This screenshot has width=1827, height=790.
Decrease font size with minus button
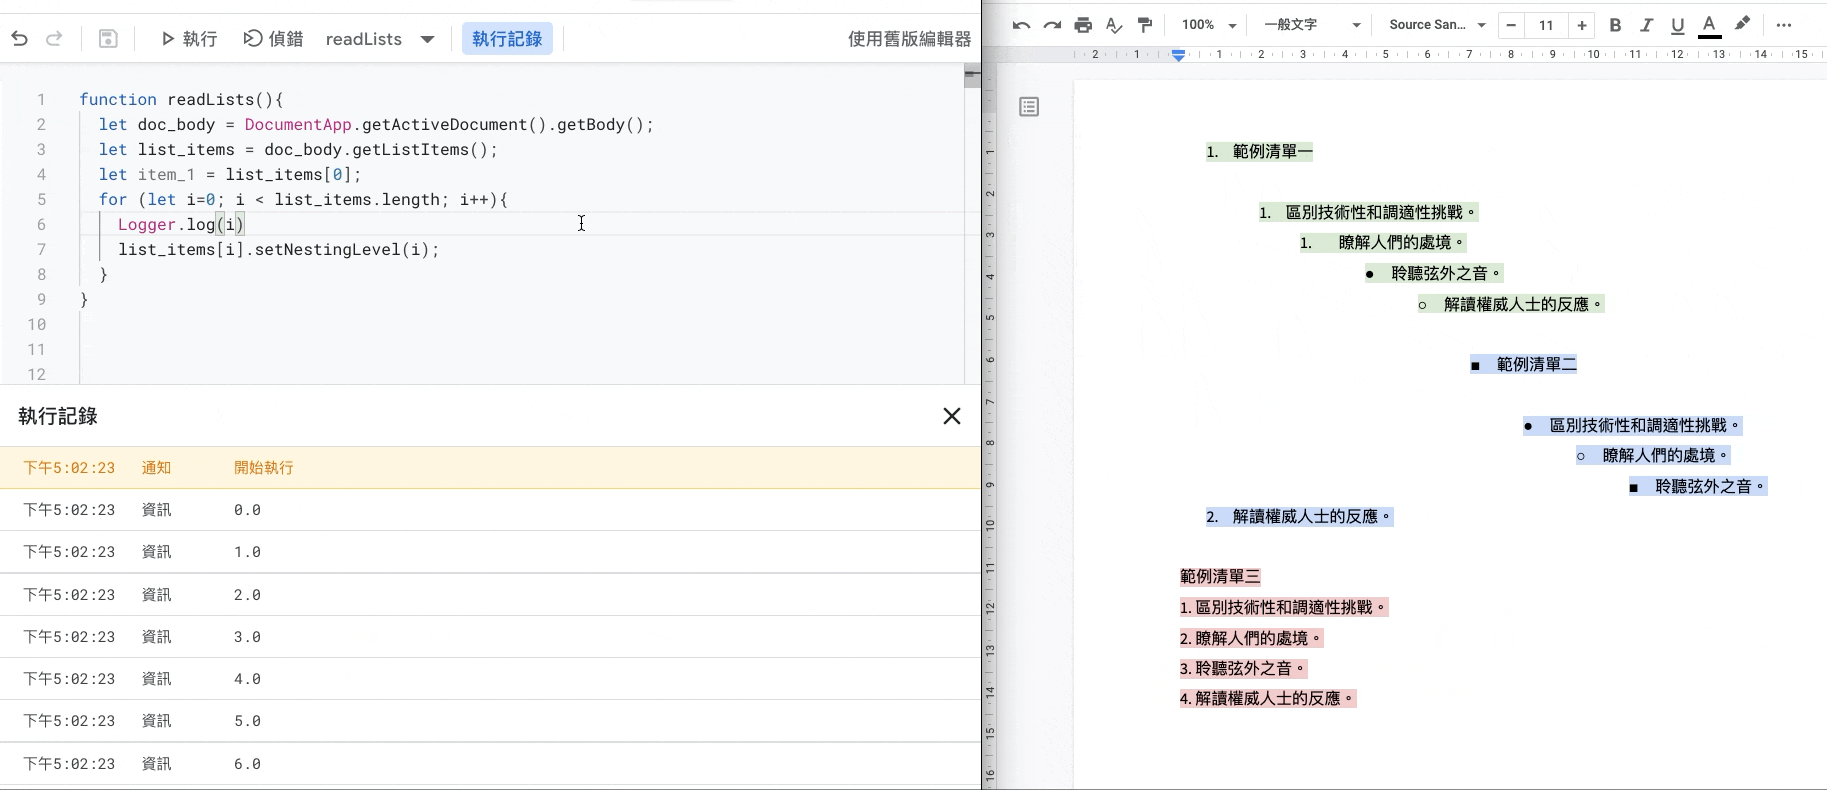coord(1511,25)
